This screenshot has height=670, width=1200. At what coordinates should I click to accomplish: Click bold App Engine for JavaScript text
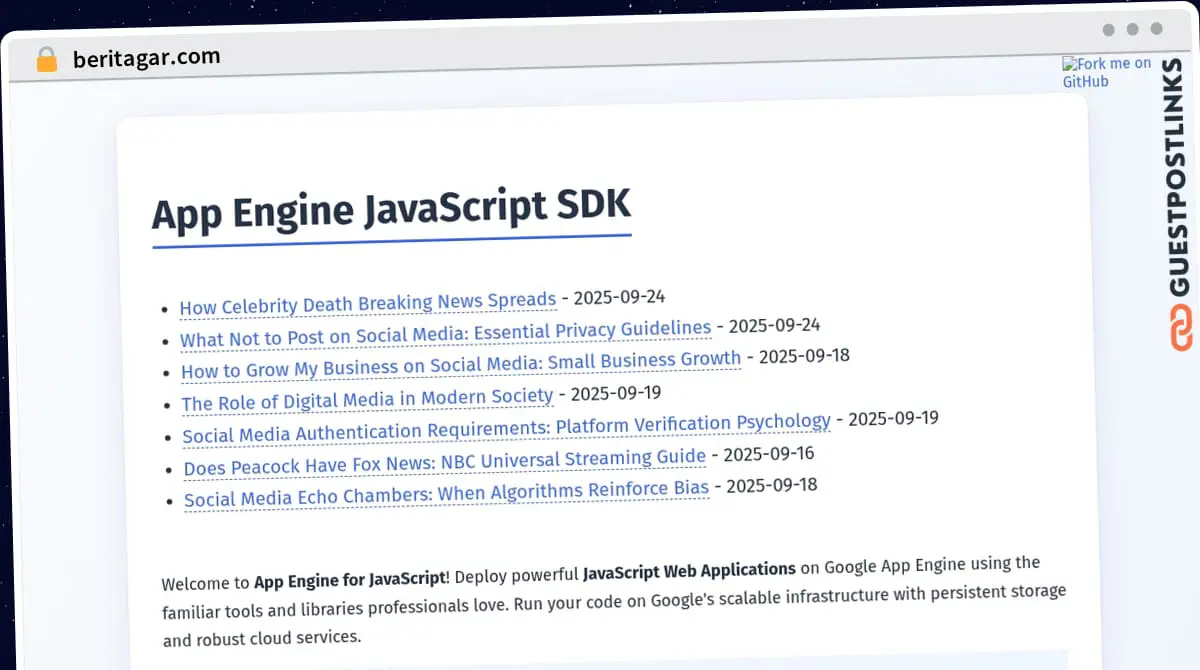[x=349, y=579]
